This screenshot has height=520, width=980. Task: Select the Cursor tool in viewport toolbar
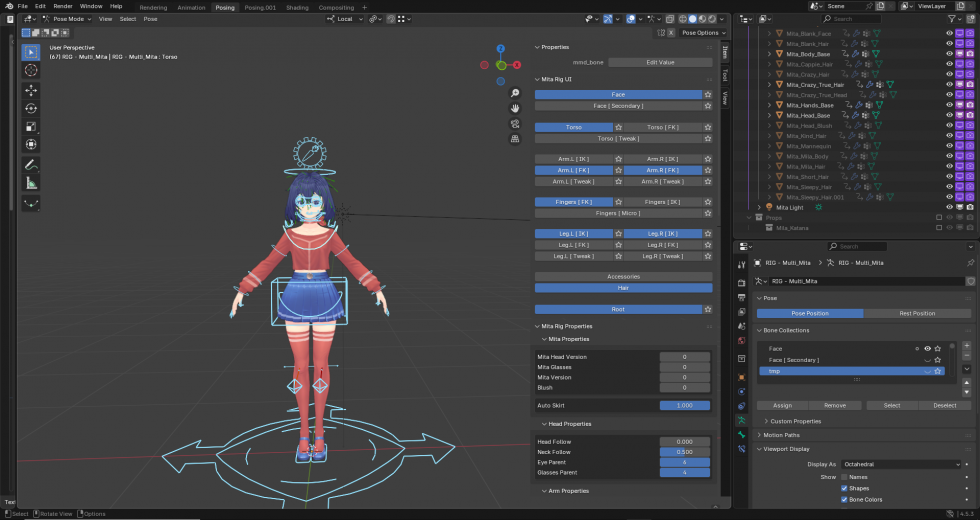(x=31, y=71)
